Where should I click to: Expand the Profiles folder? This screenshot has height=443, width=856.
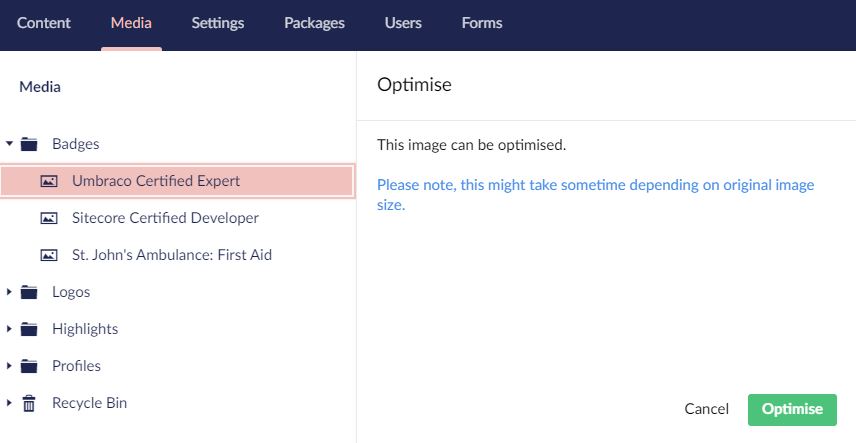point(9,366)
